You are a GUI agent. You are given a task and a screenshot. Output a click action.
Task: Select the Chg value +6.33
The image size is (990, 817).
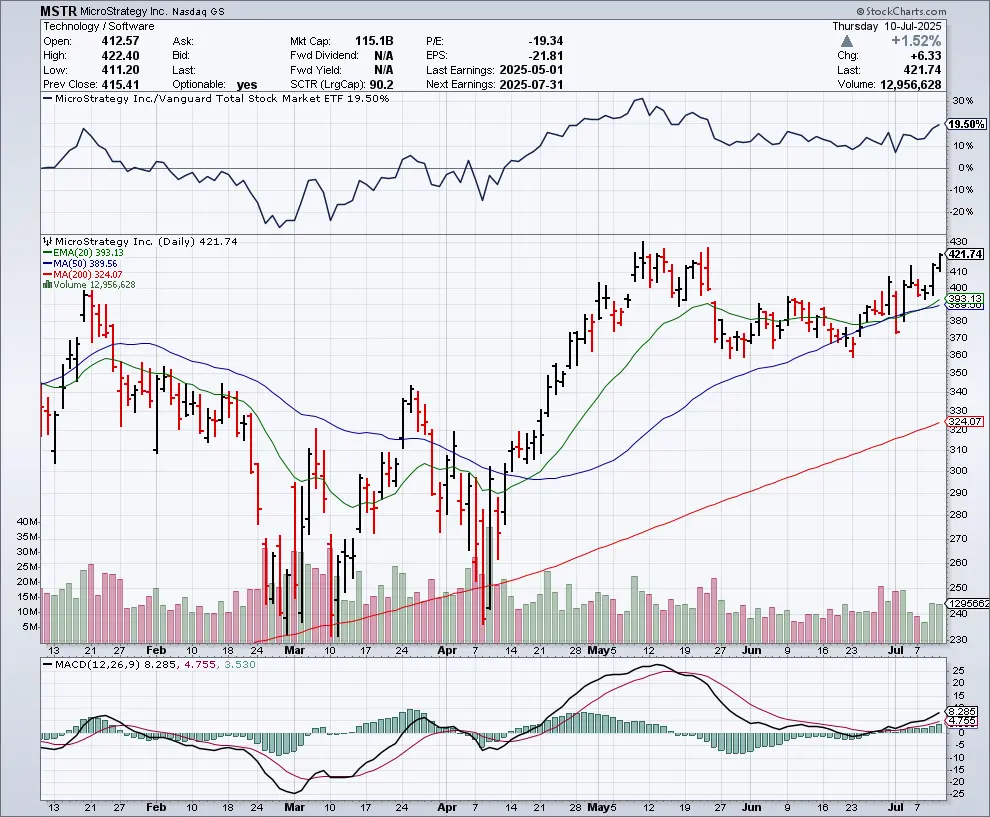(x=926, y=56)
